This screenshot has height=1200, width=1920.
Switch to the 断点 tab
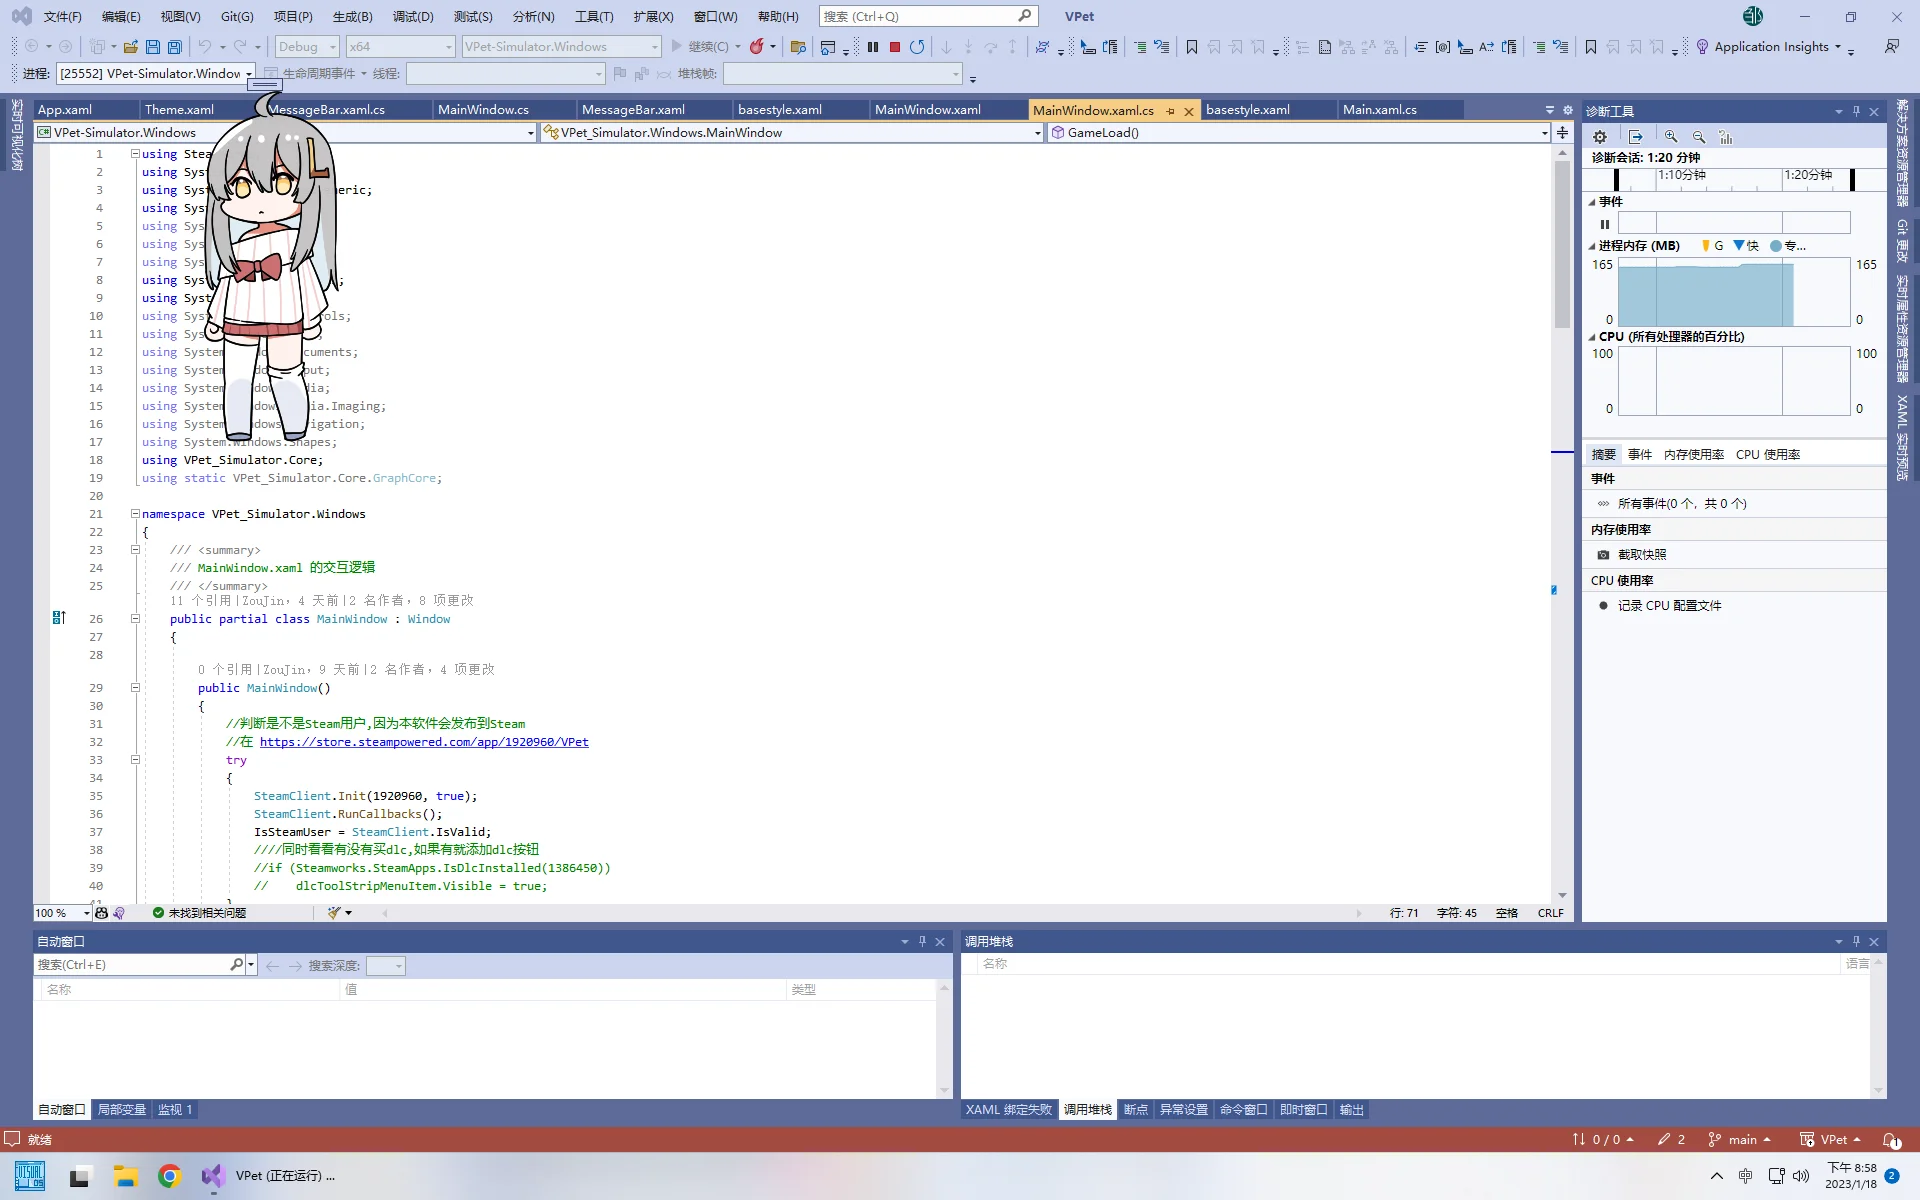tap(1135, 1110)
